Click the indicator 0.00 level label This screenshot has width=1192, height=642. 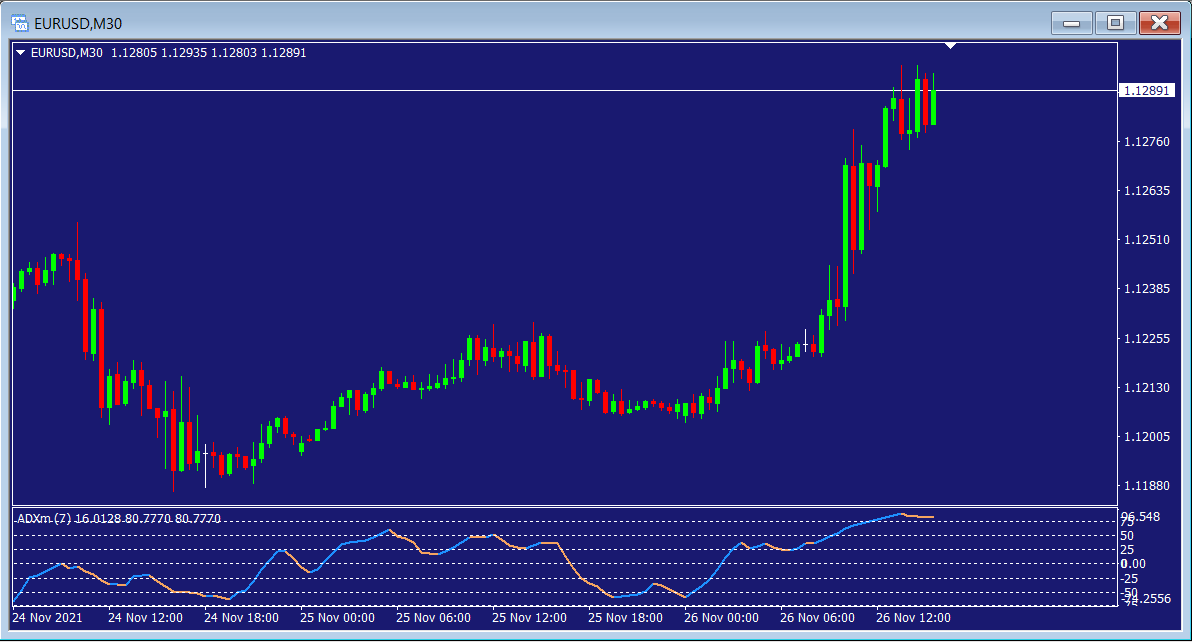click(x=1132, y=564)
